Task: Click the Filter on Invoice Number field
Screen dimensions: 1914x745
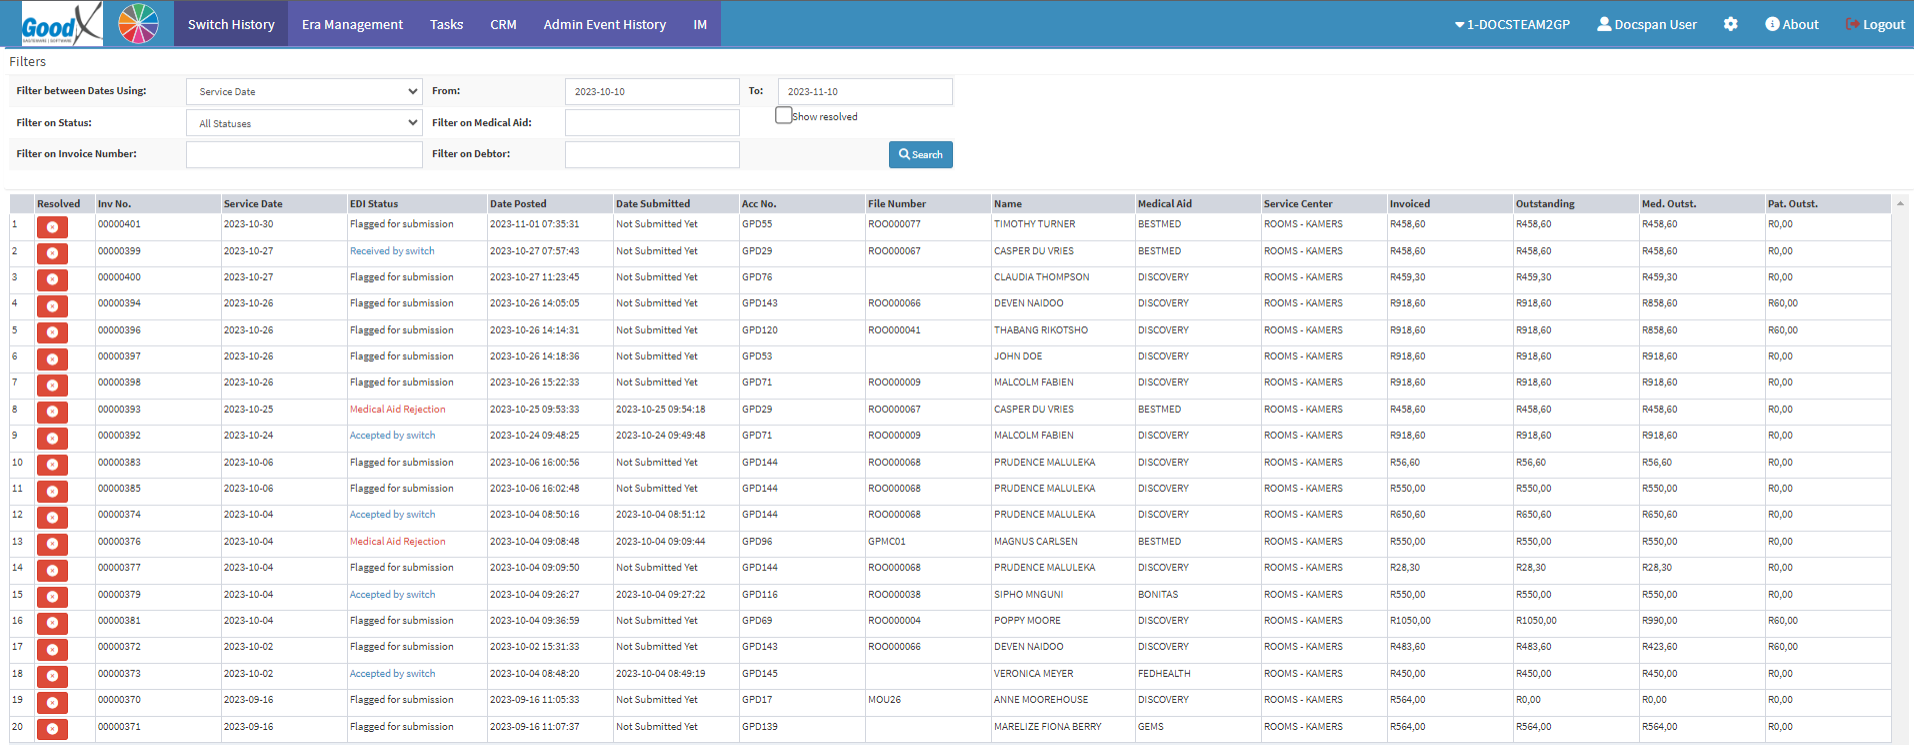Action: point(304,155)
